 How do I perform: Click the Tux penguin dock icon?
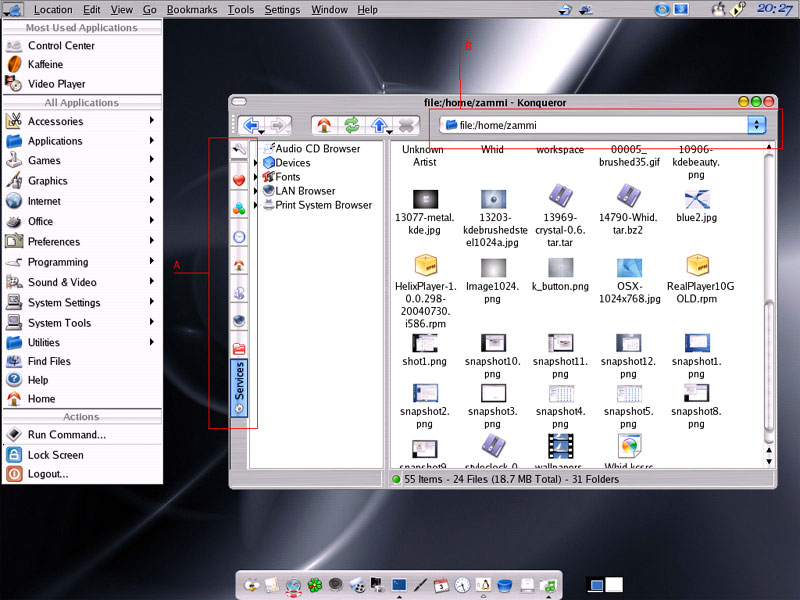tap(483, 585)
